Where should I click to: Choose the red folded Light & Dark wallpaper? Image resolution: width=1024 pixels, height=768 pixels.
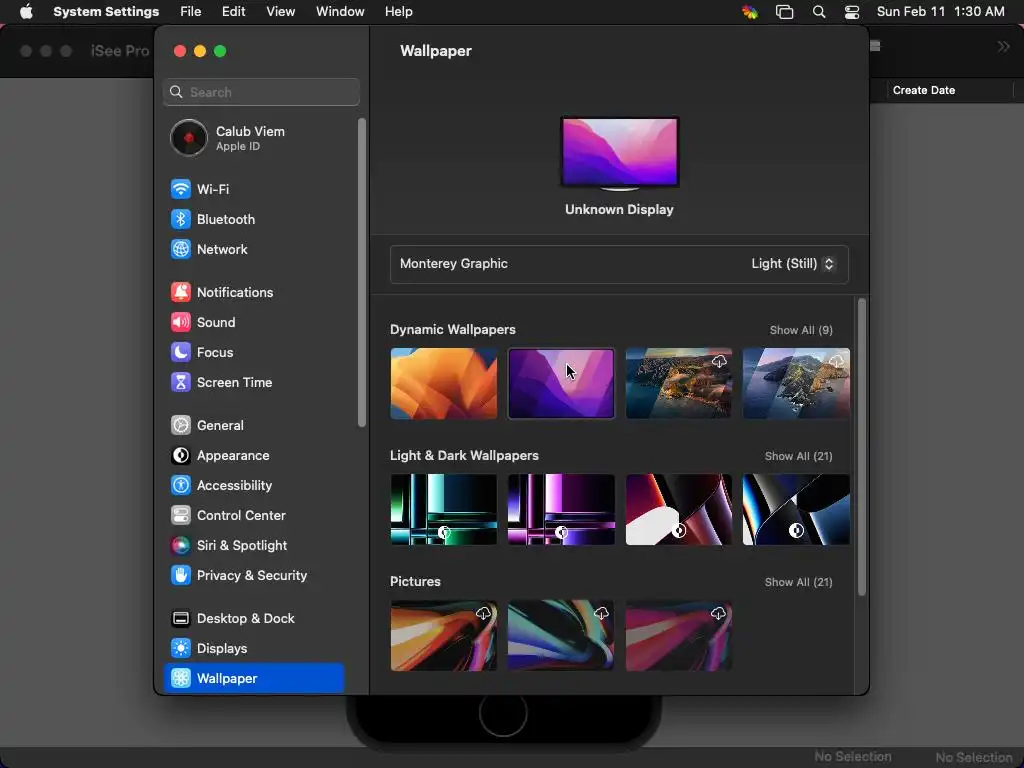pyautogui.click(x=679, y=509)
